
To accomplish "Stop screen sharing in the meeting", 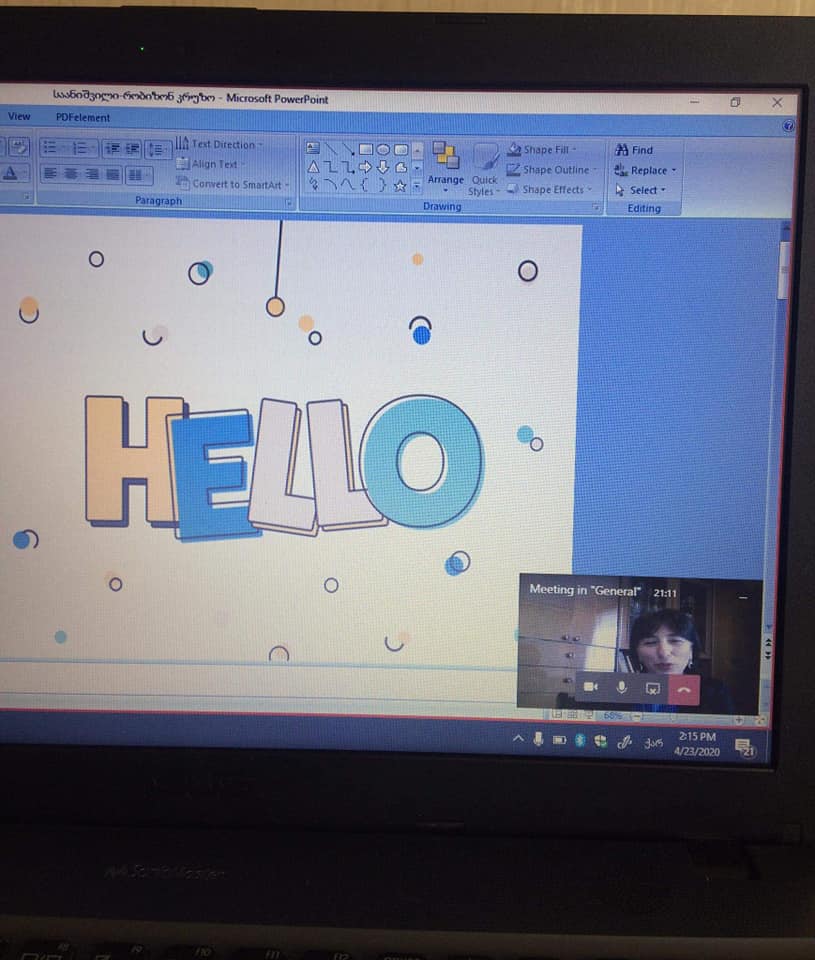I will tap(653, 689).
